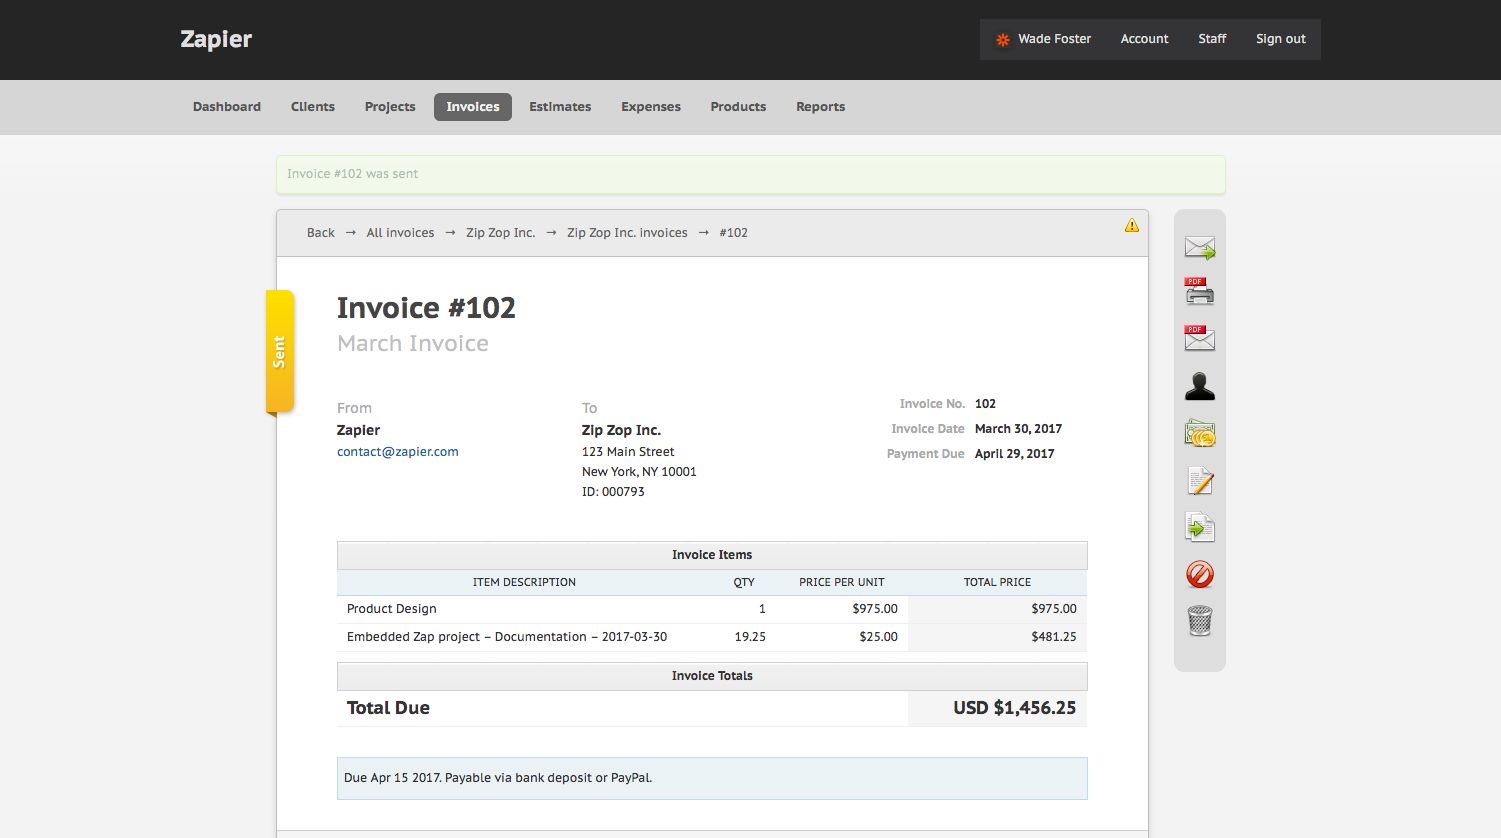Viewport: 1501px width, 838px height.
Task: Click the black person silhouette icon
Action: click(x=1199, y=386)
